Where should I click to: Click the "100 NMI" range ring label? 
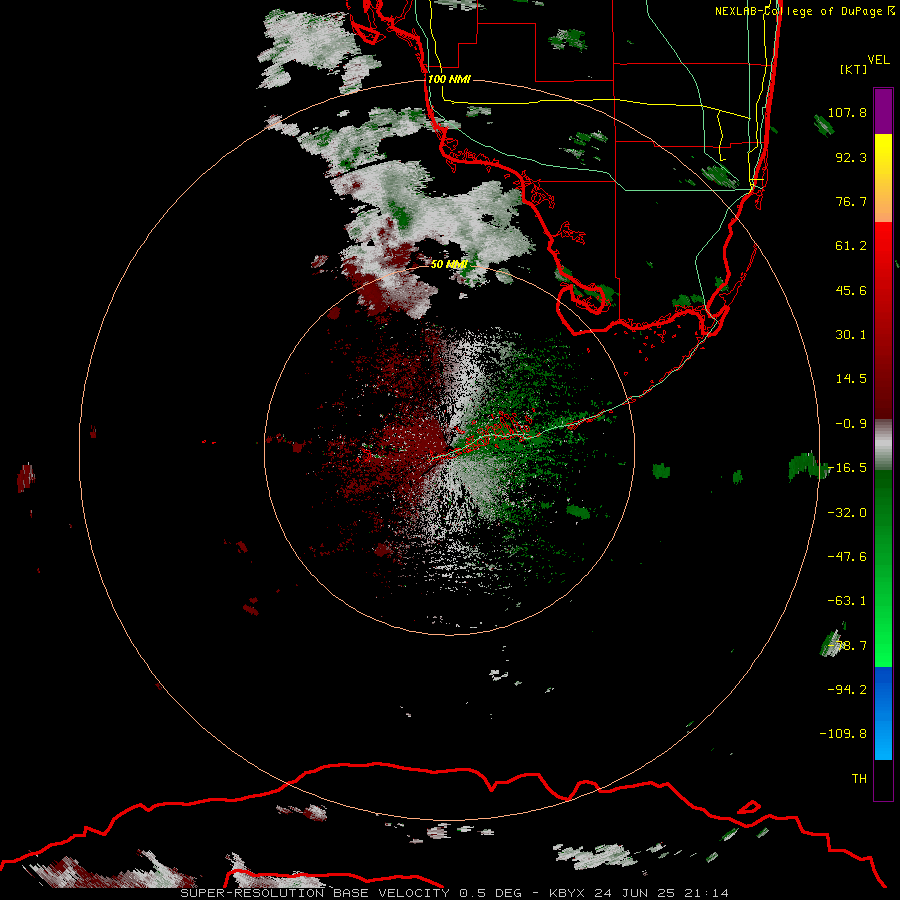click(x=449, y=79)
